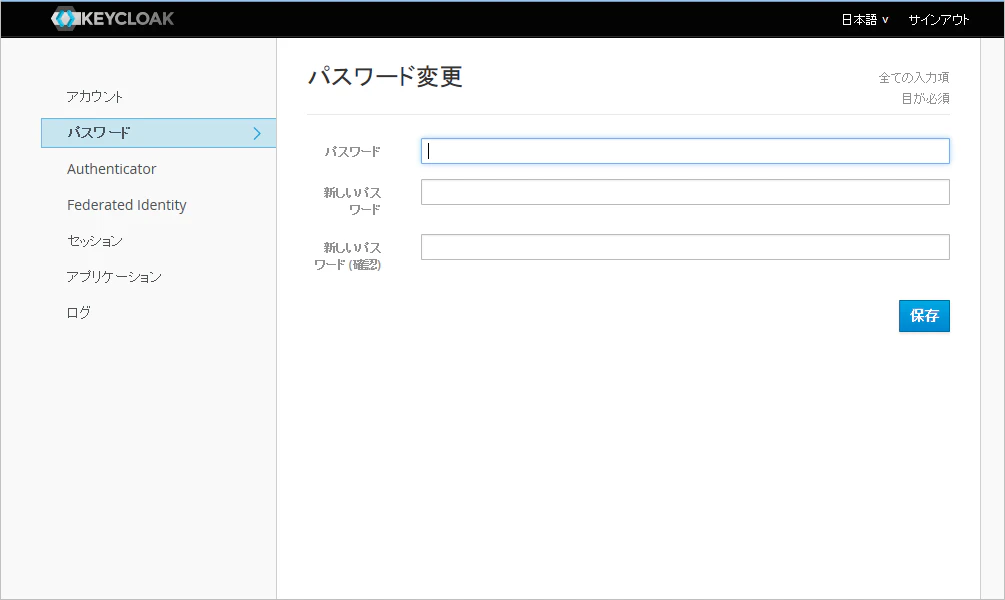
Task: Click the 新しいパスワード field label
Action: tap(352, 201)
